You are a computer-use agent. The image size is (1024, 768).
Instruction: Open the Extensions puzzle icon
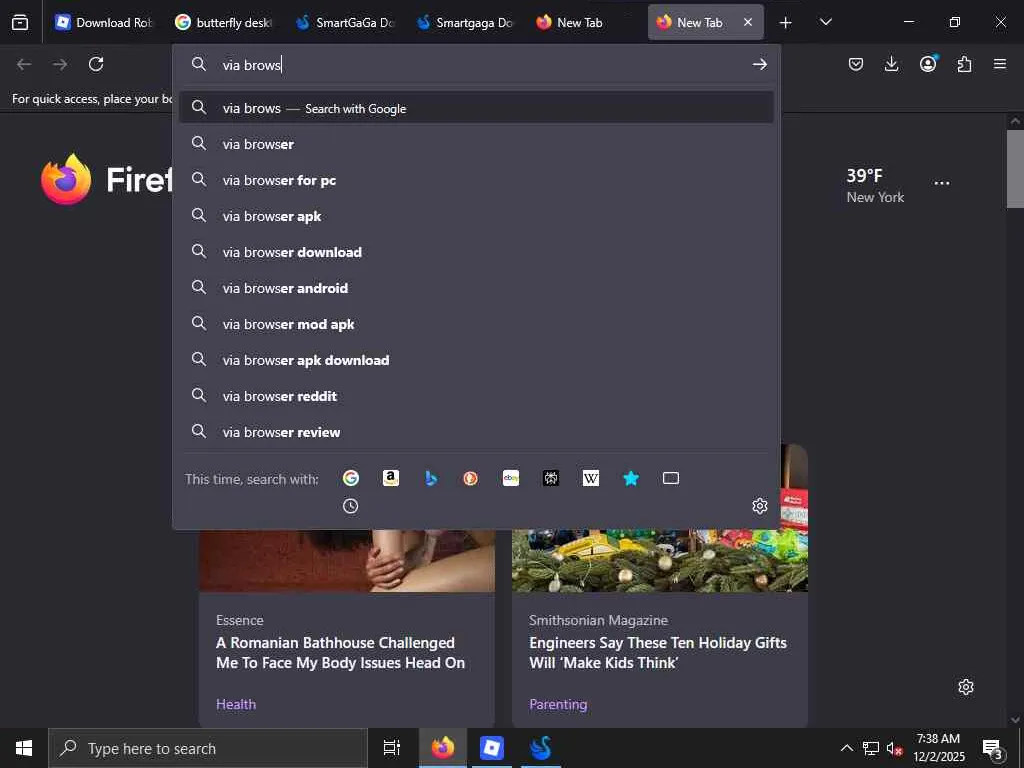pos(964,64)
